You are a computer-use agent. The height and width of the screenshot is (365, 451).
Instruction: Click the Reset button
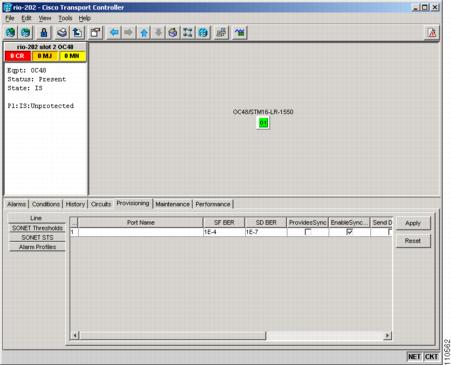(x=413, y=241)
